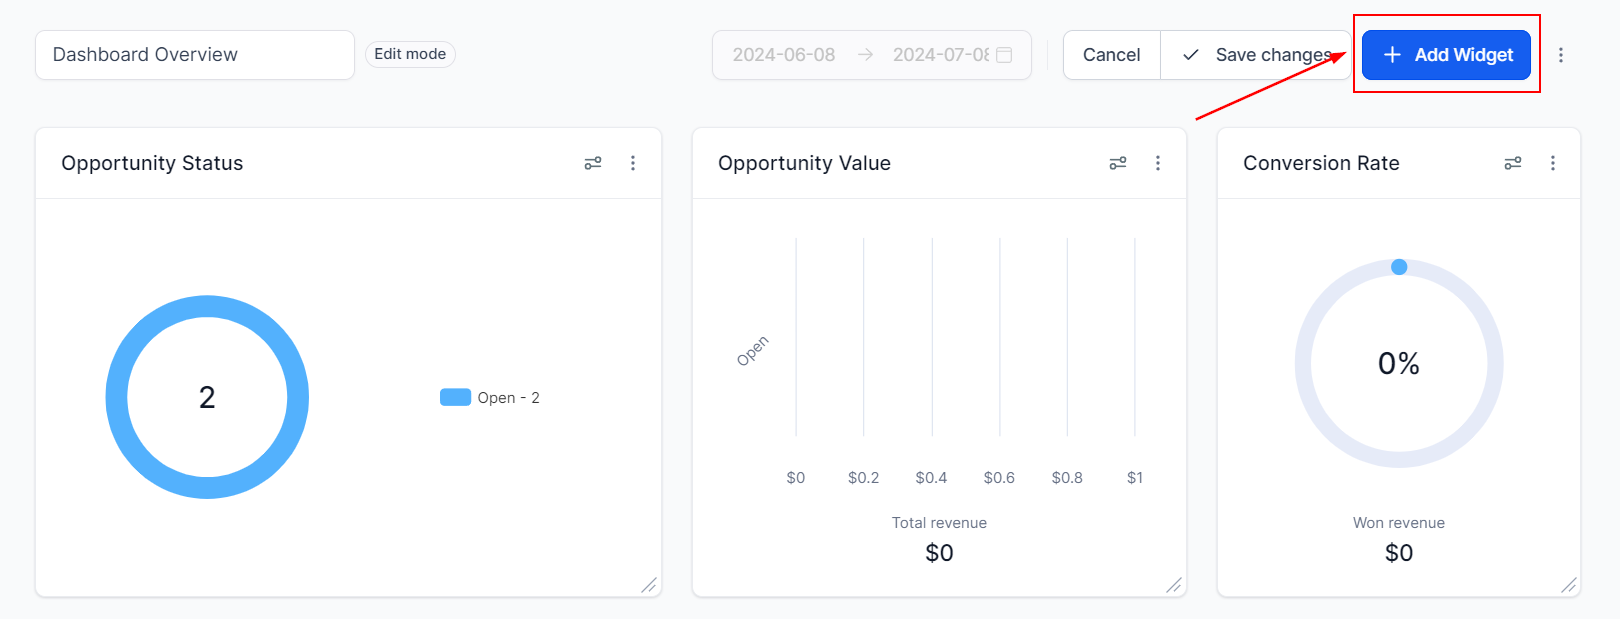Screen dimensions: 1620x619
Task: Select the end date field
Action: [940, 55]
